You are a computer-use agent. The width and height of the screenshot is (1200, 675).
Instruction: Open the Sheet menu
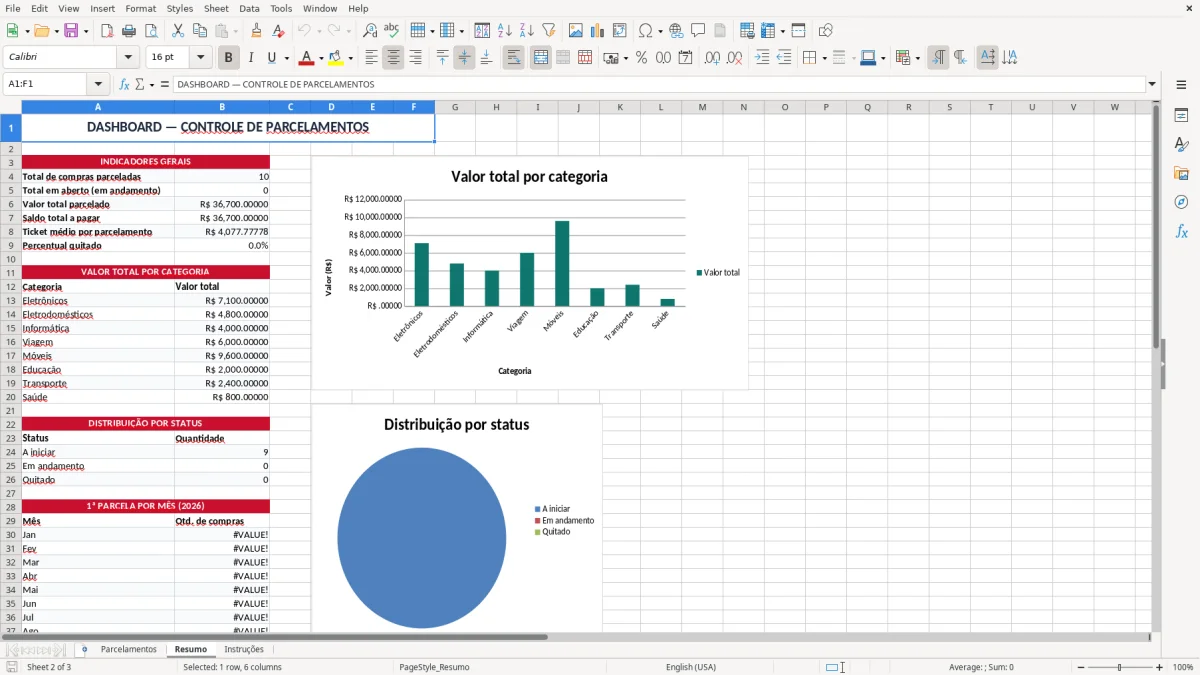pyautogui.click(x=216, y=8)
